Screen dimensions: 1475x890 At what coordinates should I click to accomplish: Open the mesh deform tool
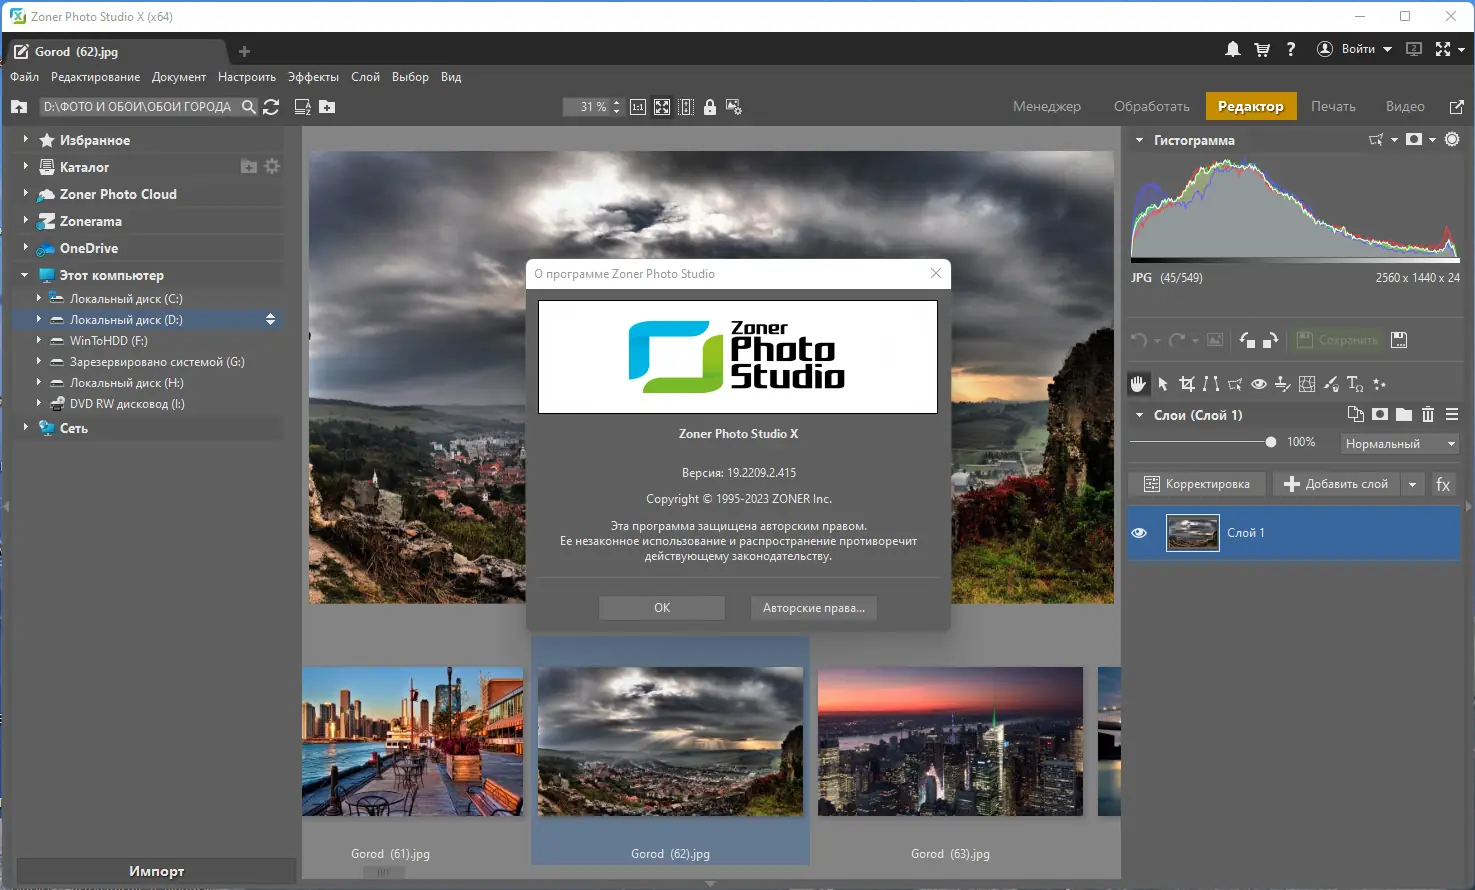click(x=1307, y=384)
